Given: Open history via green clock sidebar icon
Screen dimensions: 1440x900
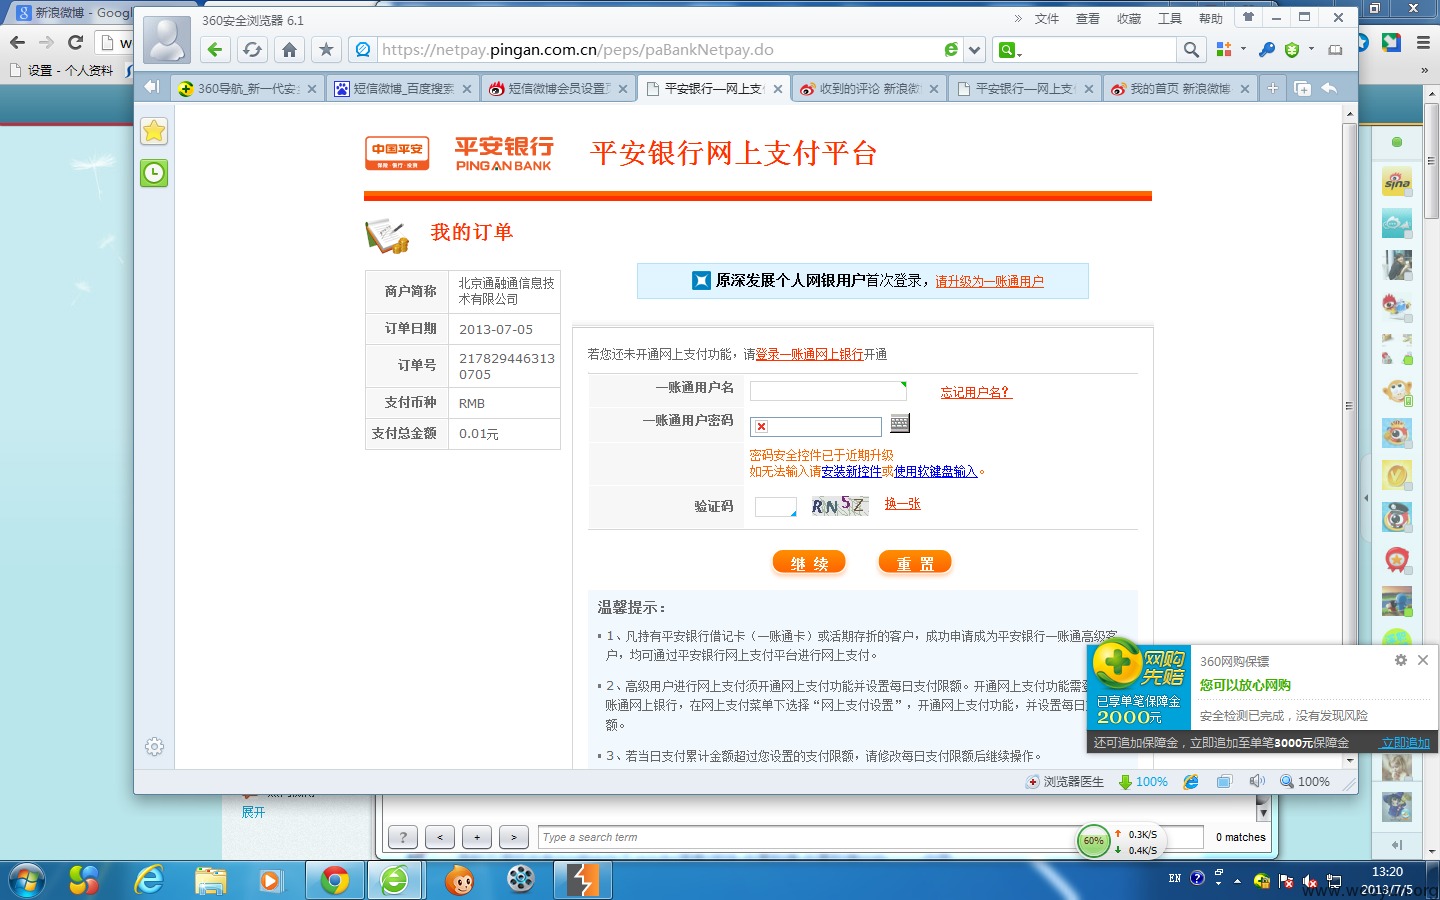Looking at the screenshot, I should click(x=154, y=173).
